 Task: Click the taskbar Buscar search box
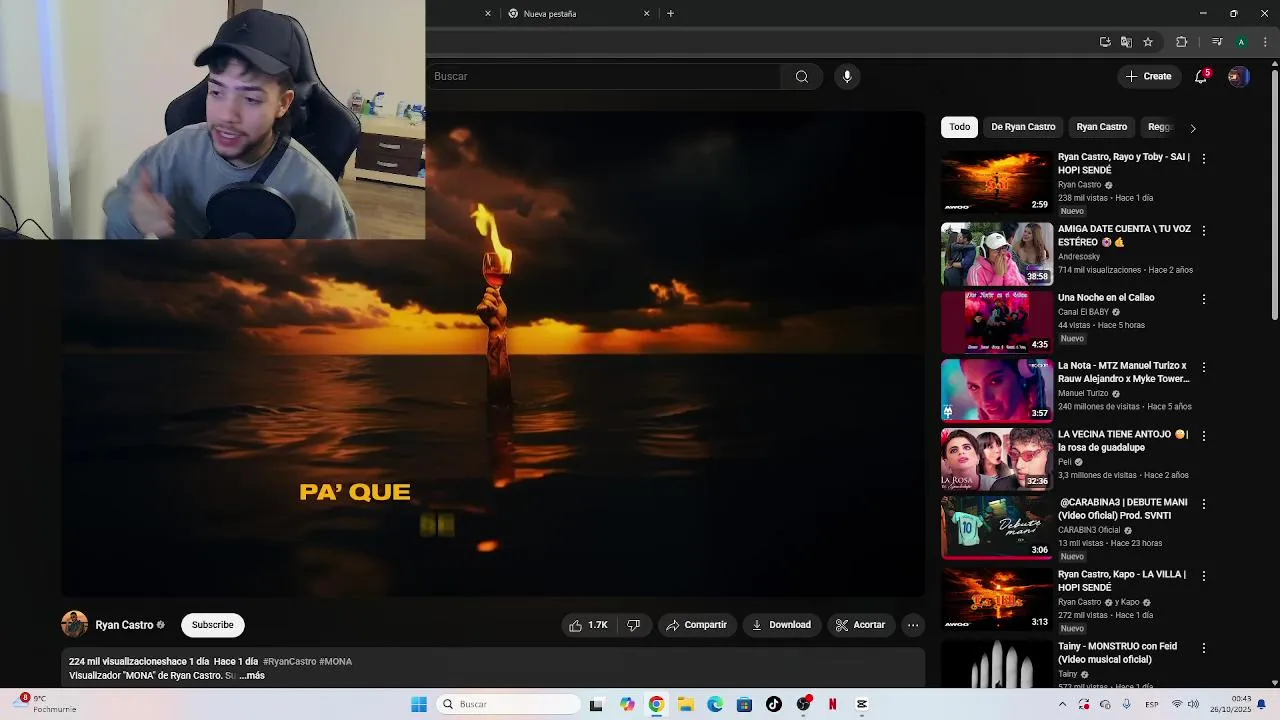(507, 704)
